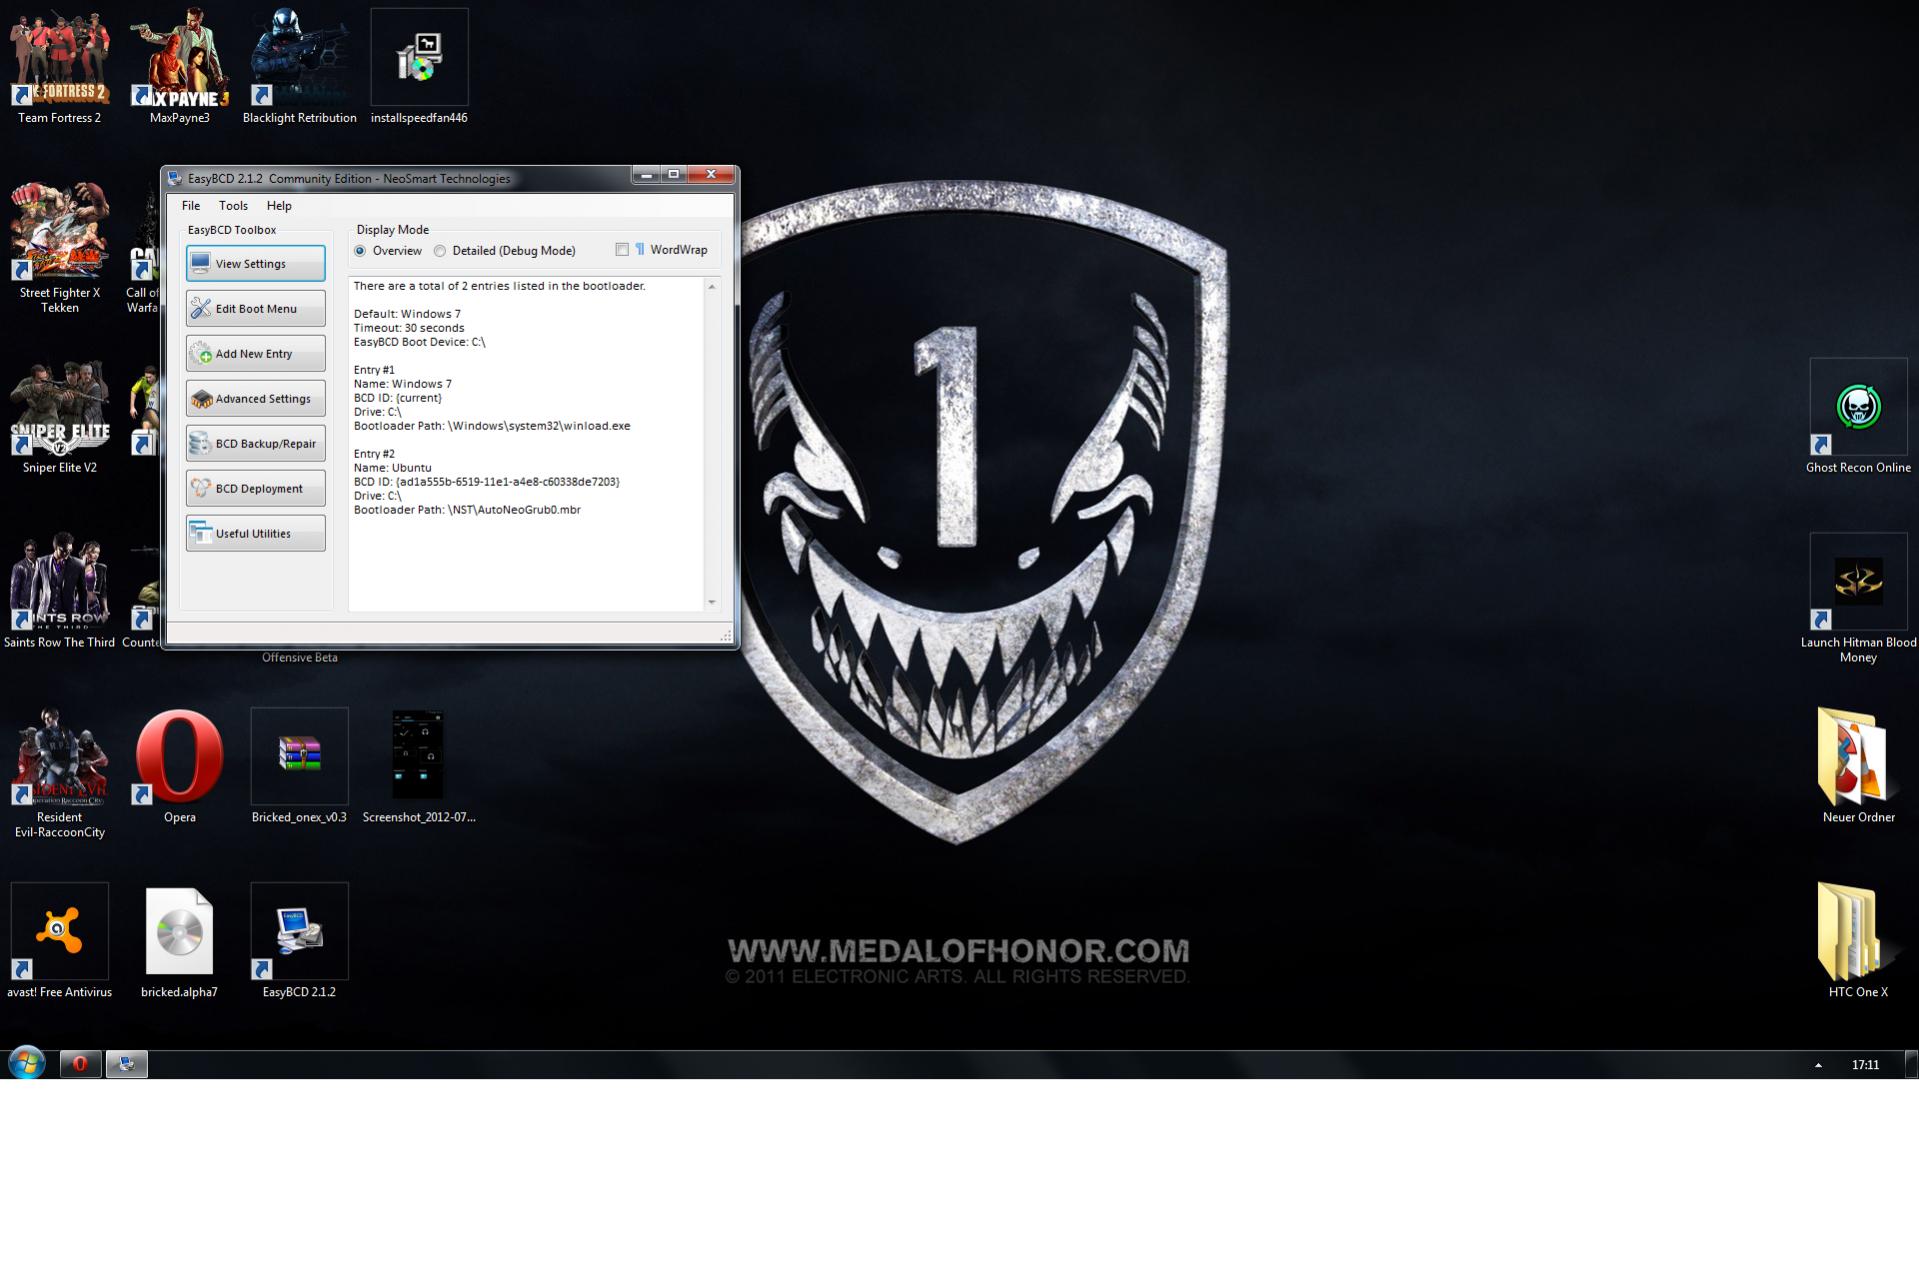Select the Opera desktop shortcut
Image resolution: width=1919 pixels, height=1279 pixels.
pos(180,766)
